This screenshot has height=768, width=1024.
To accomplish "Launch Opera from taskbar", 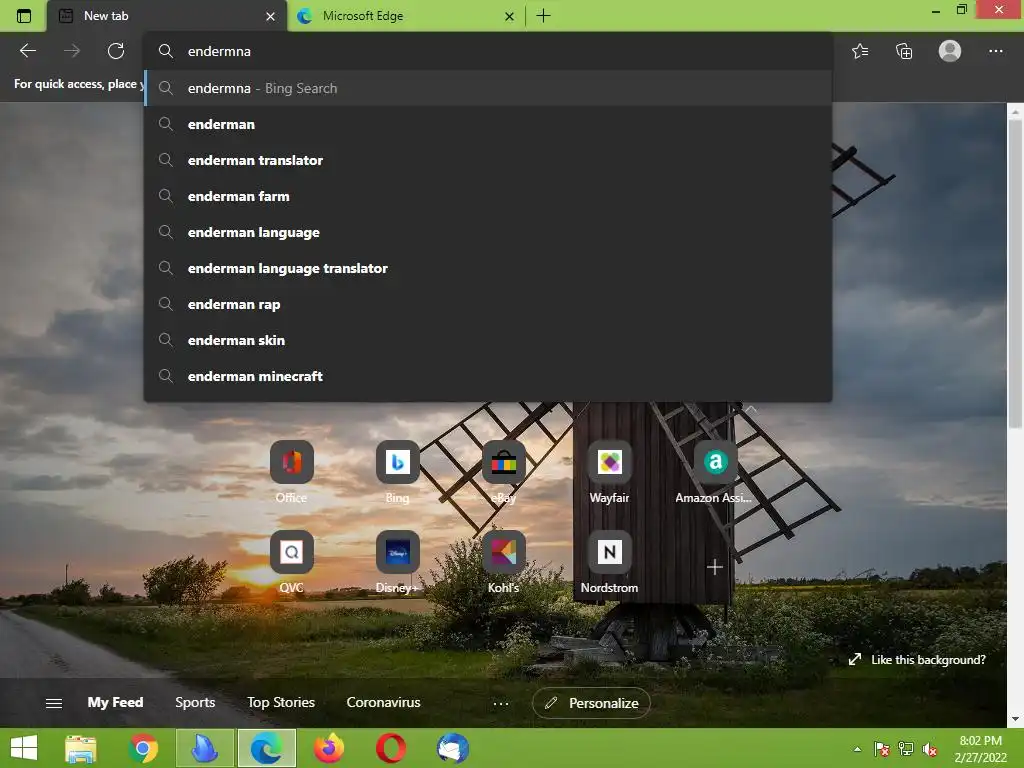I will (x=391, y=748).
